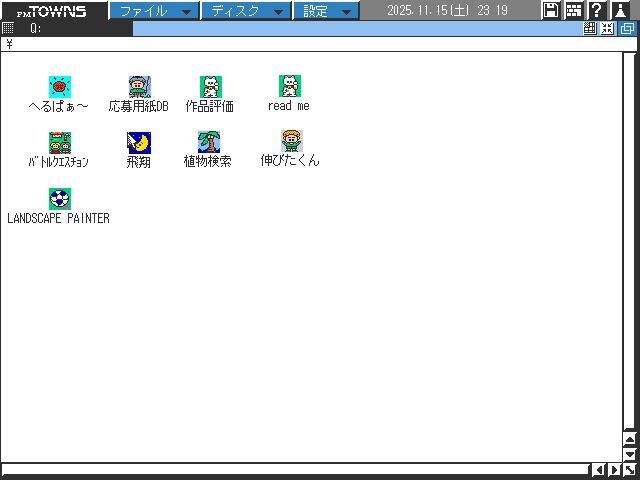640x480 pixels.
Task: Click the Q: drive label
Action: [x=36, y=28]
